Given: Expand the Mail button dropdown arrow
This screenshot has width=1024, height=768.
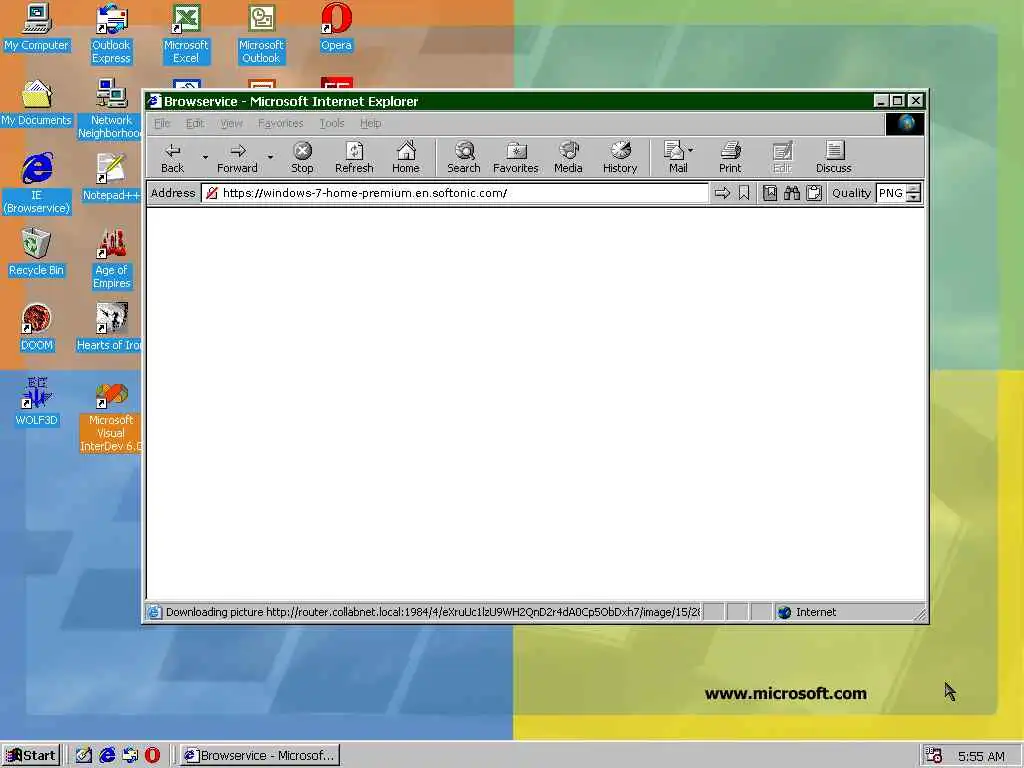Looking at the screenshot, I should (691, 150).
